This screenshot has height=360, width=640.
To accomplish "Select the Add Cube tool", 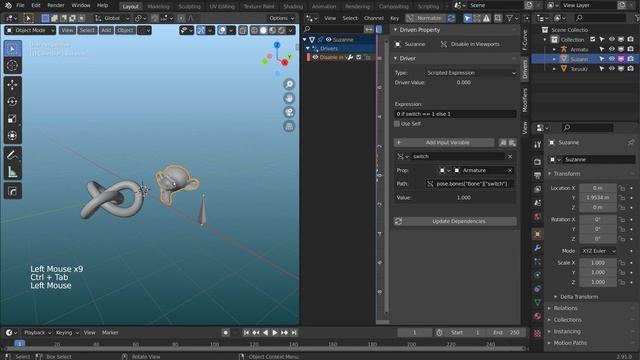I will click(12, 191).
